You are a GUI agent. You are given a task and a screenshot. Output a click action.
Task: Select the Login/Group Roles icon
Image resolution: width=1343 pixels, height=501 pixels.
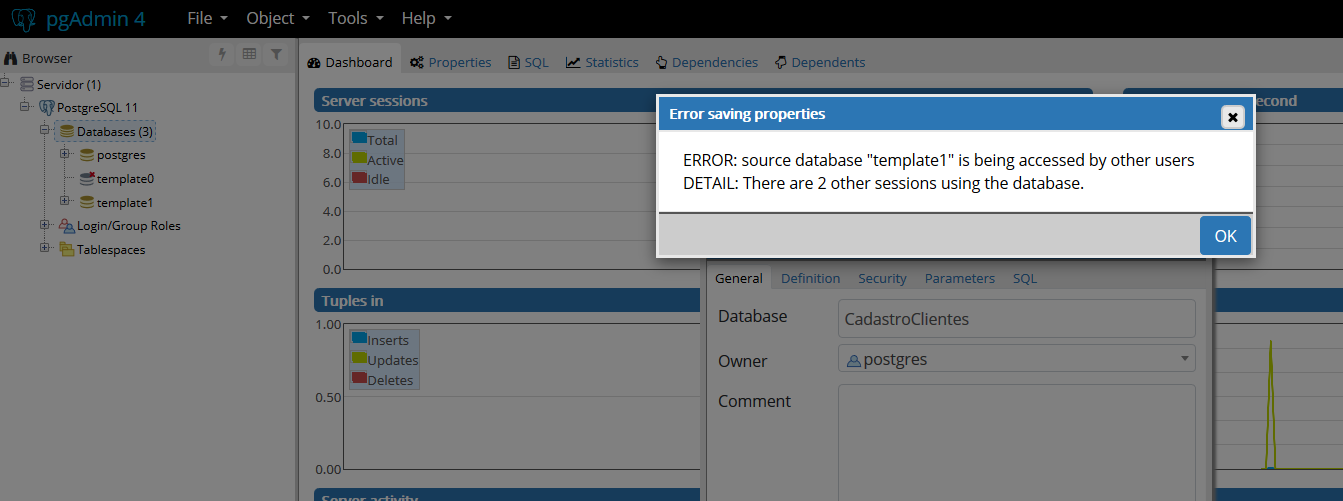(x=67, y=226)
